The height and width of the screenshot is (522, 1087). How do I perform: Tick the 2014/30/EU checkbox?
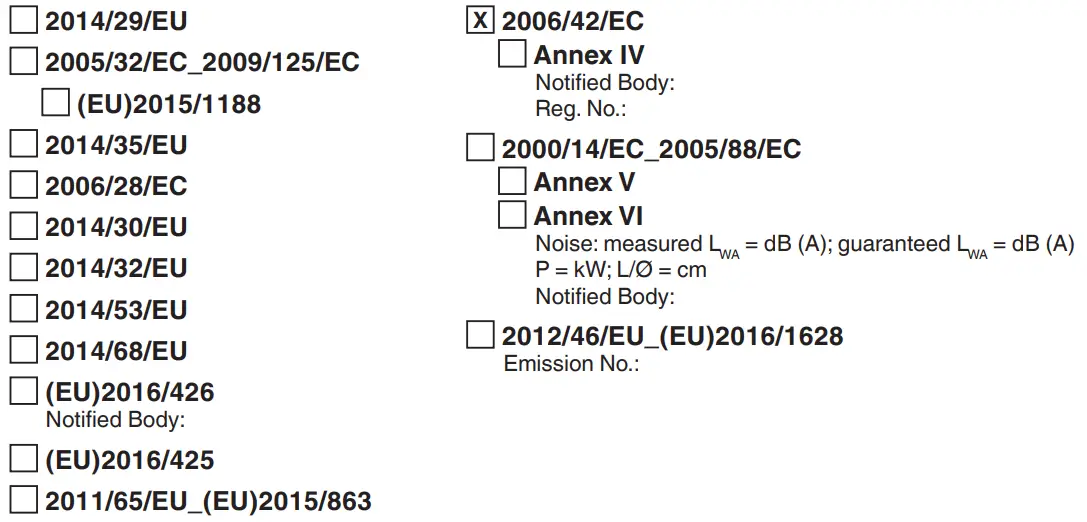pyautogui.click(x=24, y=226)
